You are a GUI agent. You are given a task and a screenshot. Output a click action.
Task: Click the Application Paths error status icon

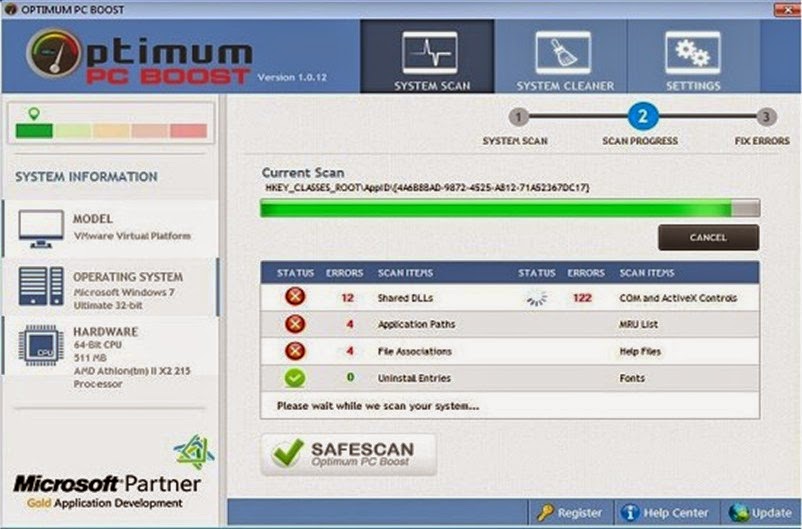[x=295, y=324]
